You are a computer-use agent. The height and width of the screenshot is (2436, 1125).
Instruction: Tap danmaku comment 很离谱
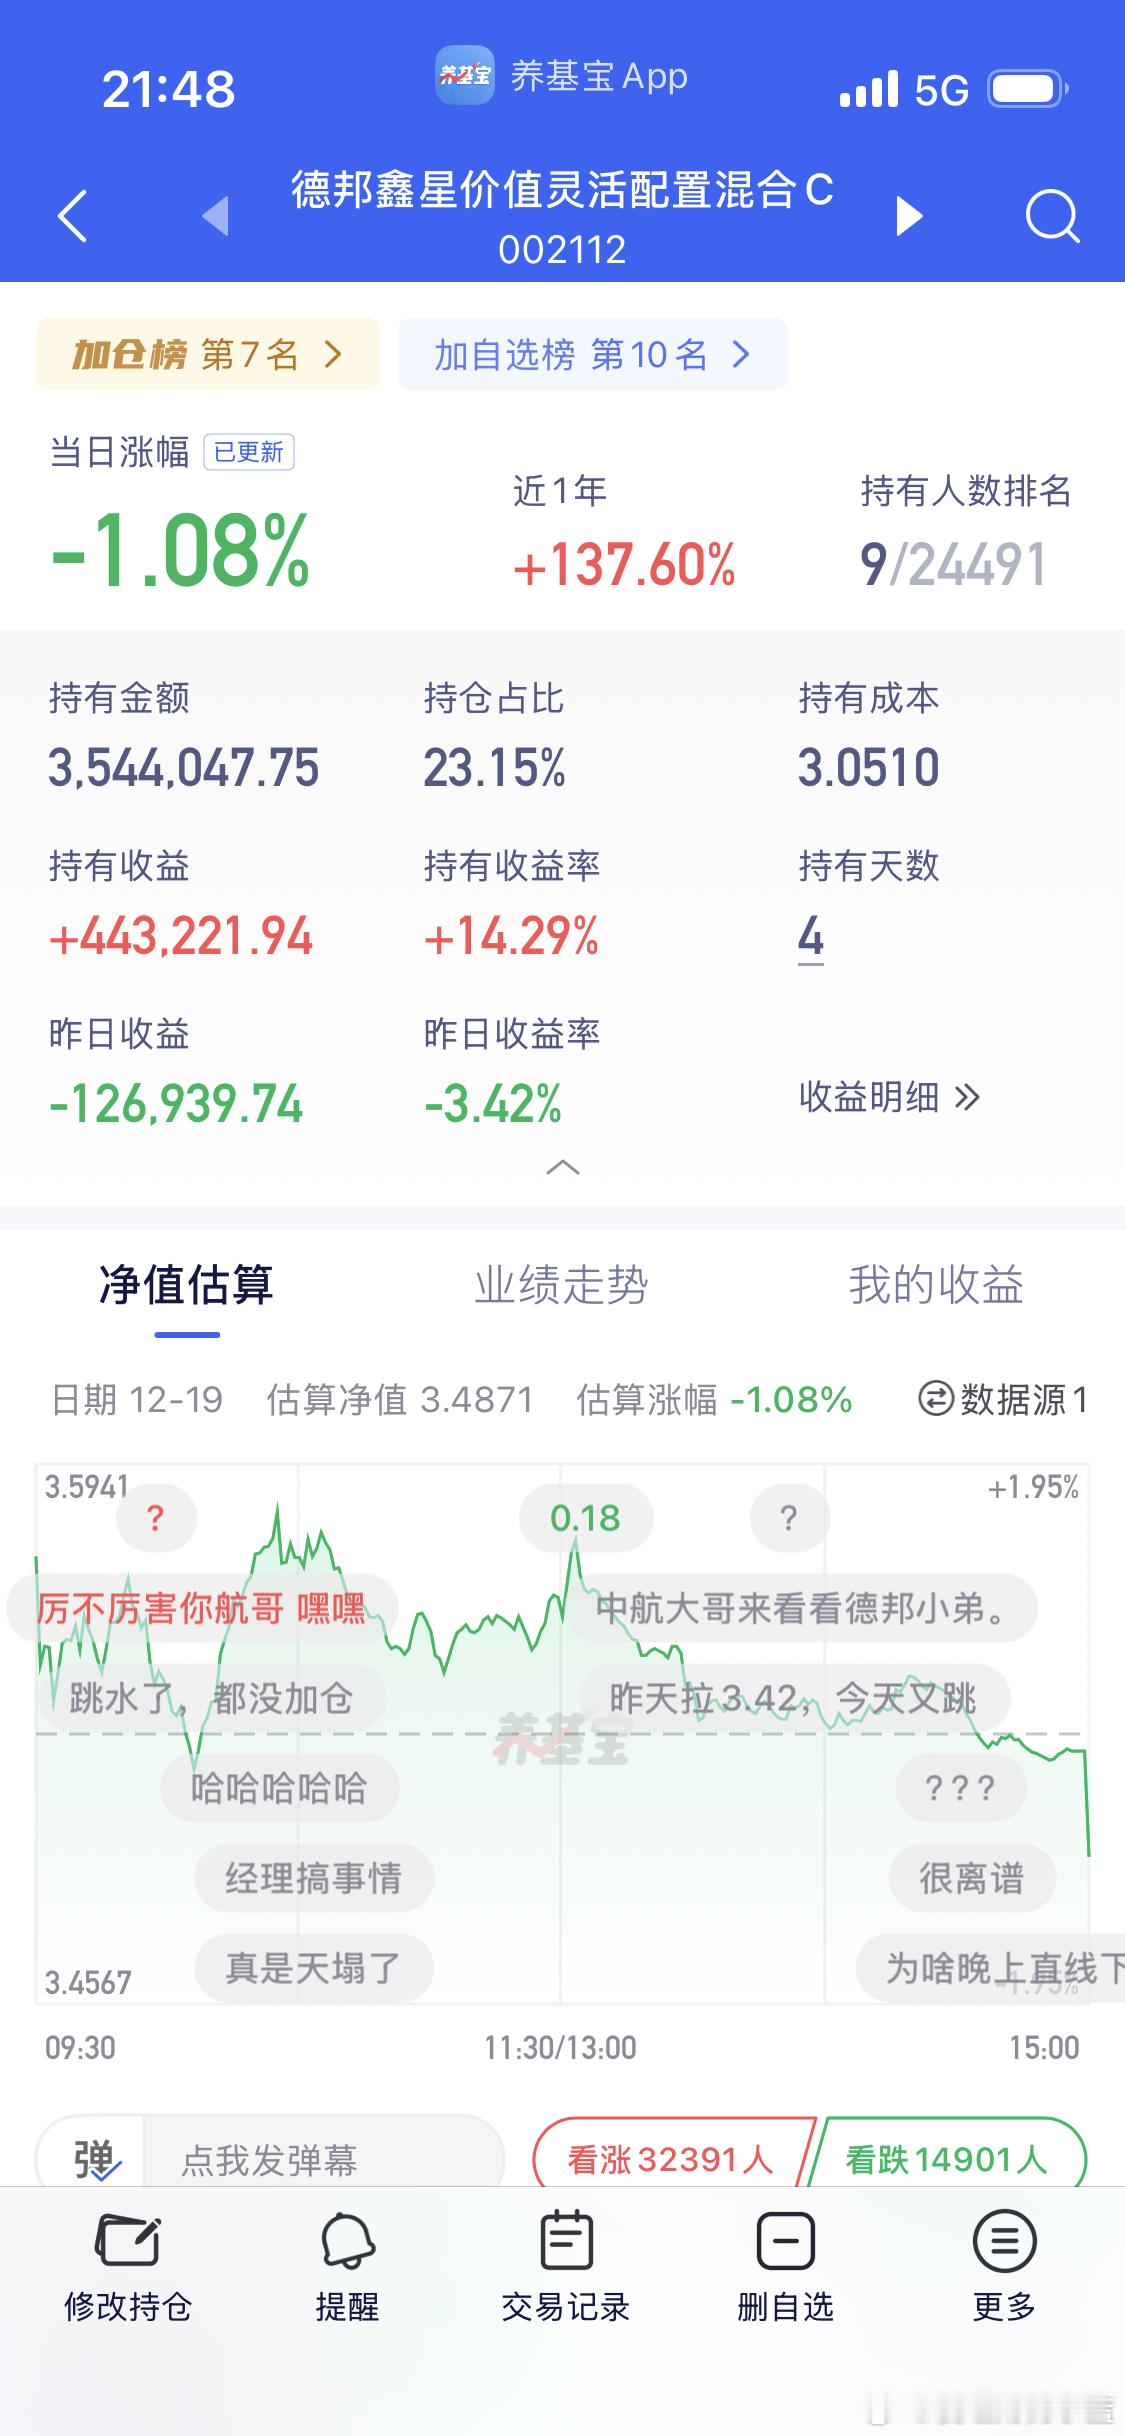(x=972, y=1878)
